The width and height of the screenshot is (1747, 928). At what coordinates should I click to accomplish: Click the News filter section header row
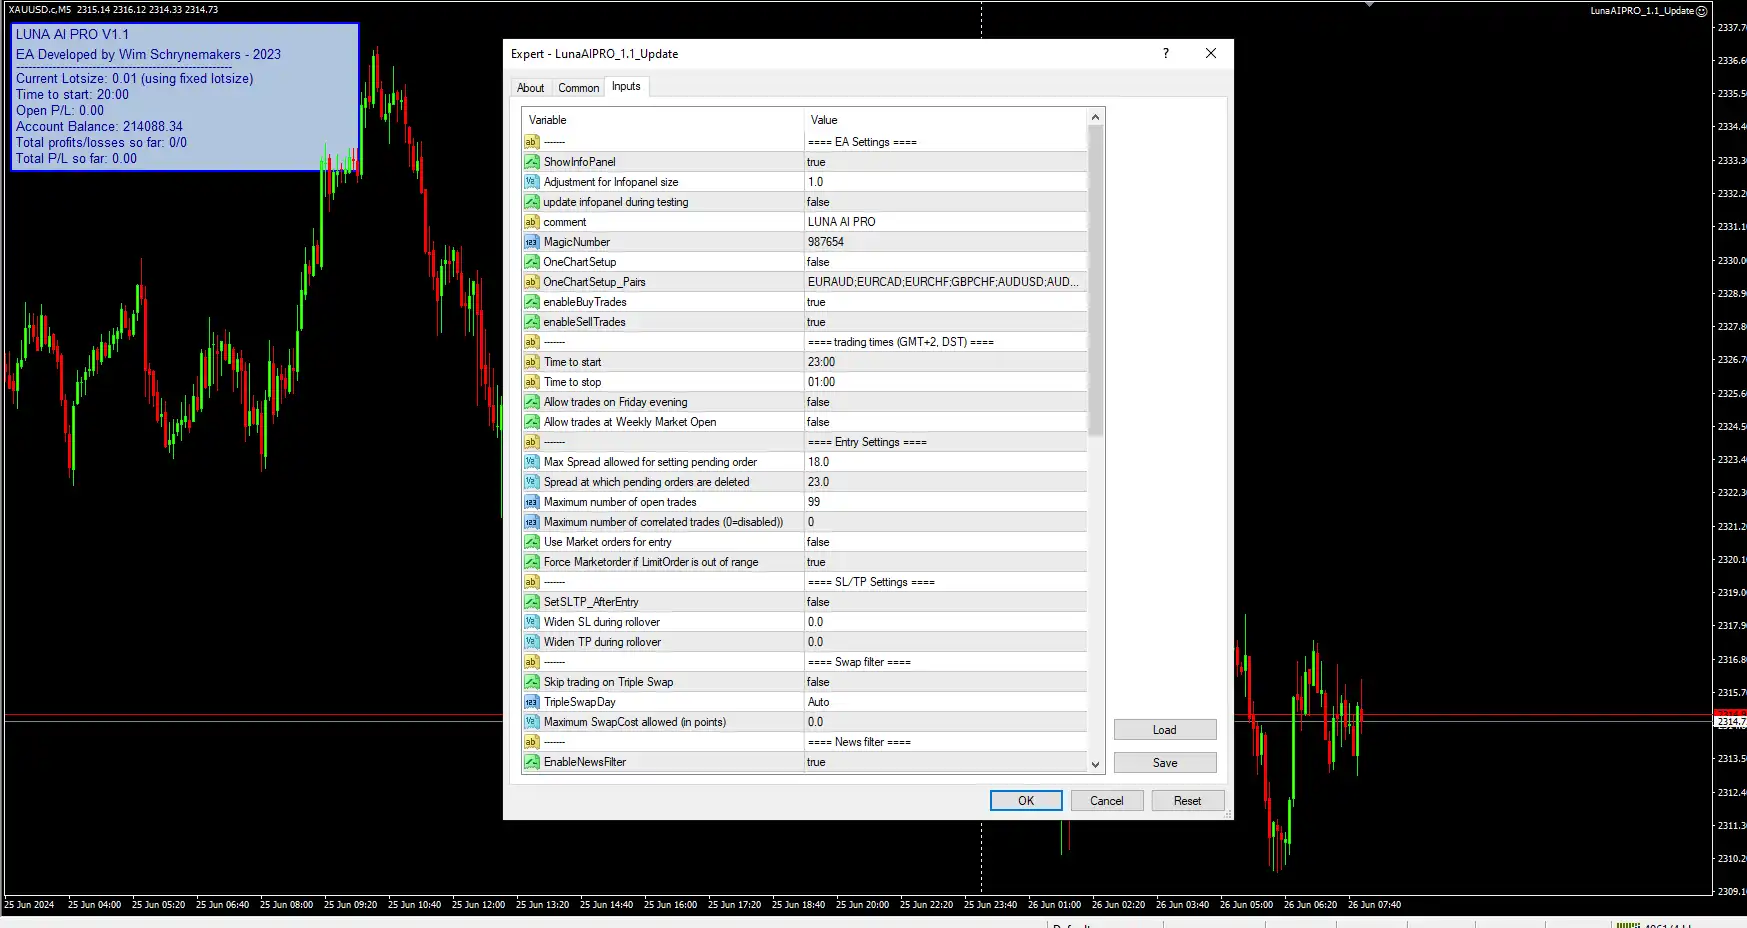[x=804, y=742]
